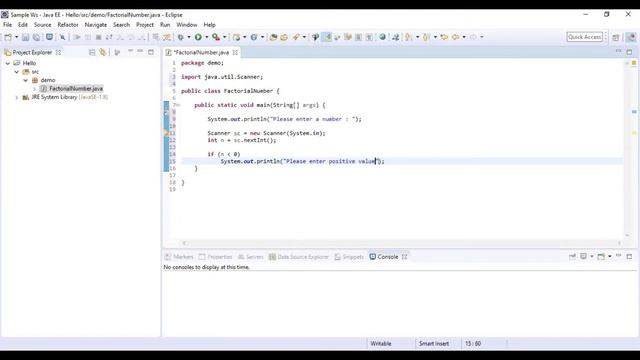Select the FactorialNumber.java editor tab

coord(201,52)
